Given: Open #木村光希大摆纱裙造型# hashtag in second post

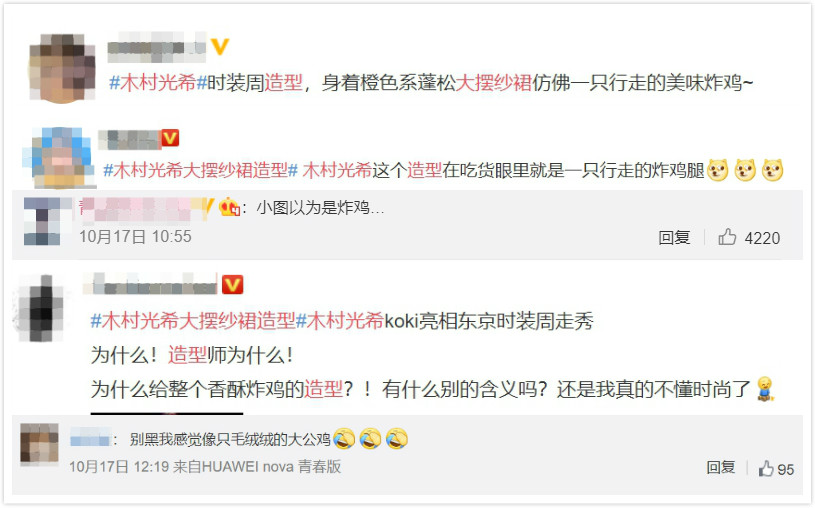Looking at the screenshot, I should [200, 170].
